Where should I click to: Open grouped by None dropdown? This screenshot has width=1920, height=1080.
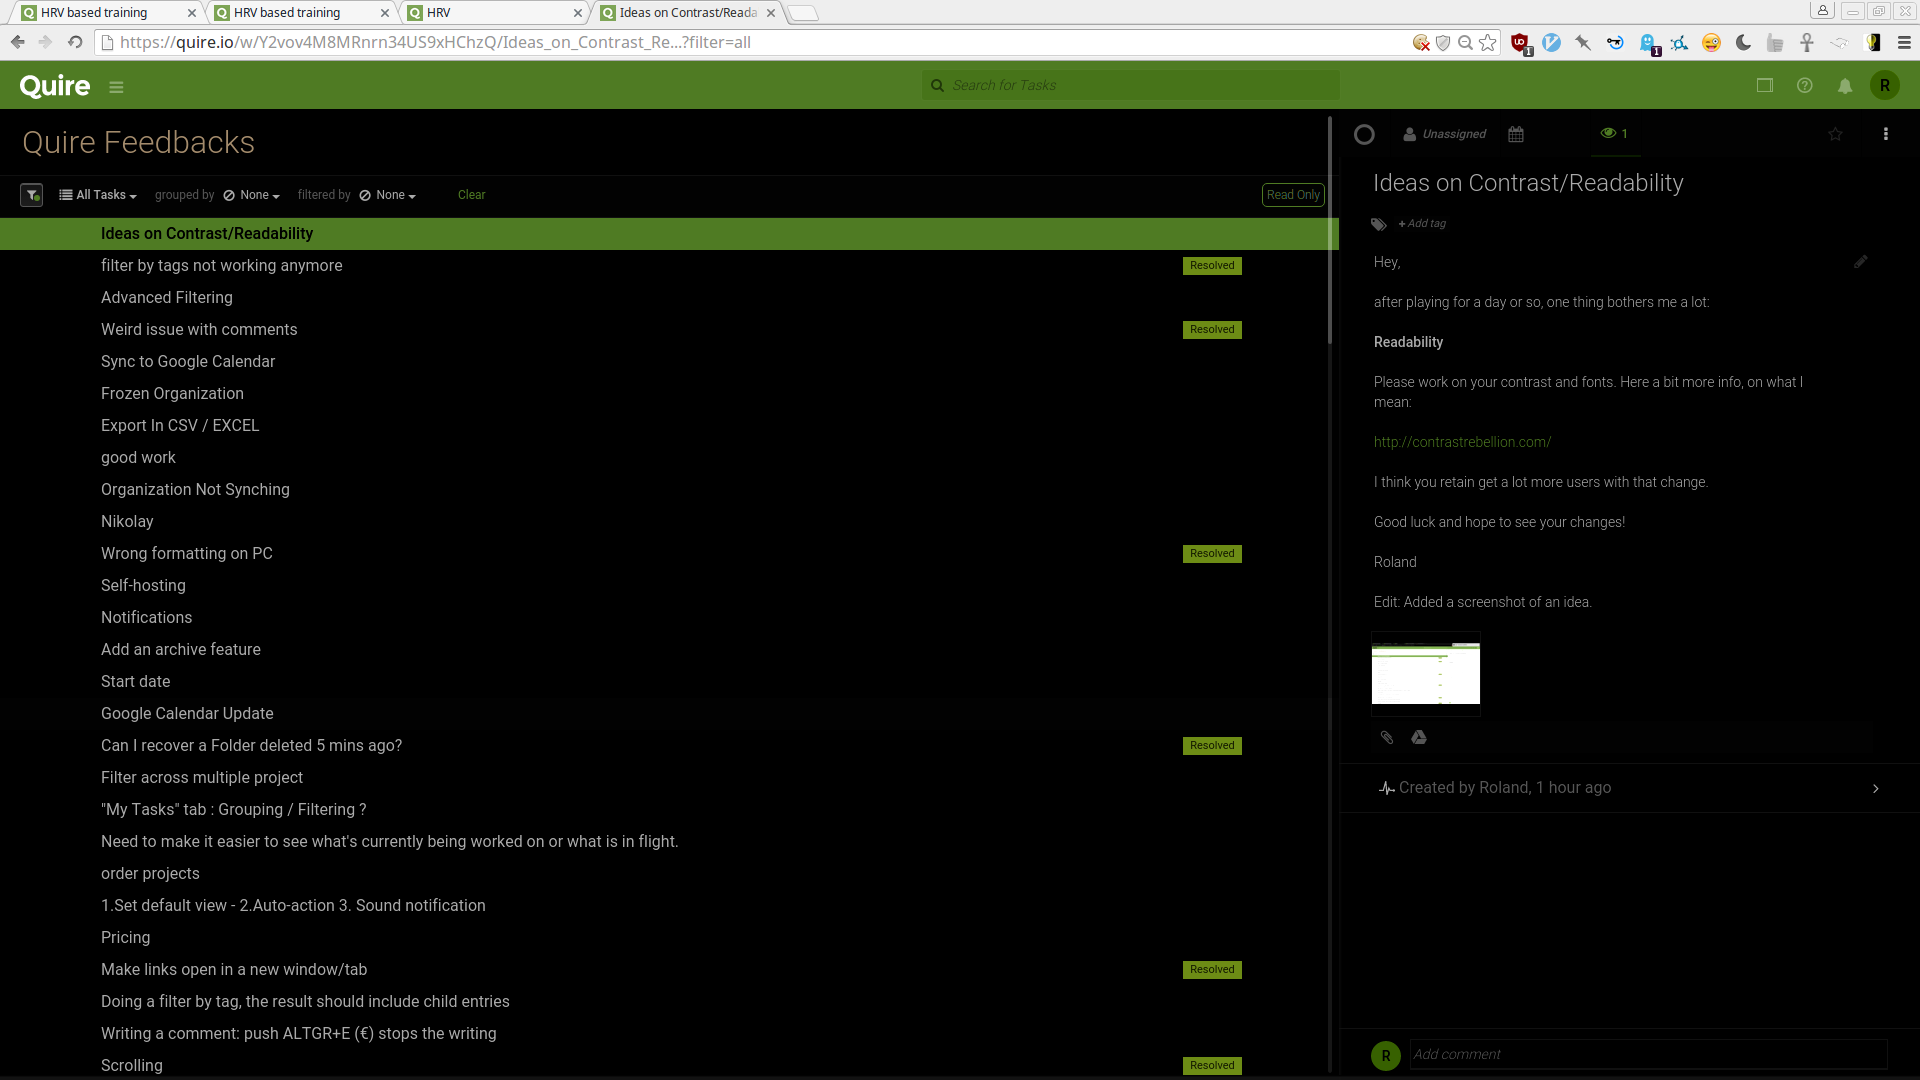point(251,195)
